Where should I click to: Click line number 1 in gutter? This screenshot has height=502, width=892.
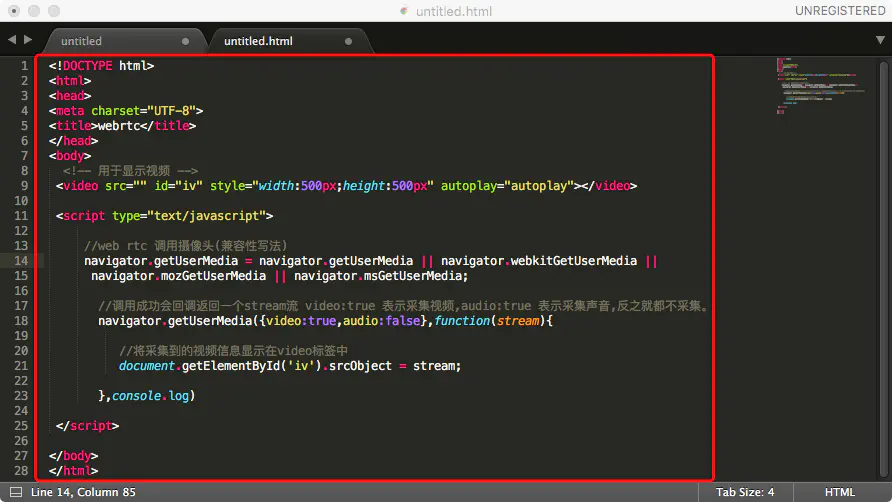click(24, 65)
